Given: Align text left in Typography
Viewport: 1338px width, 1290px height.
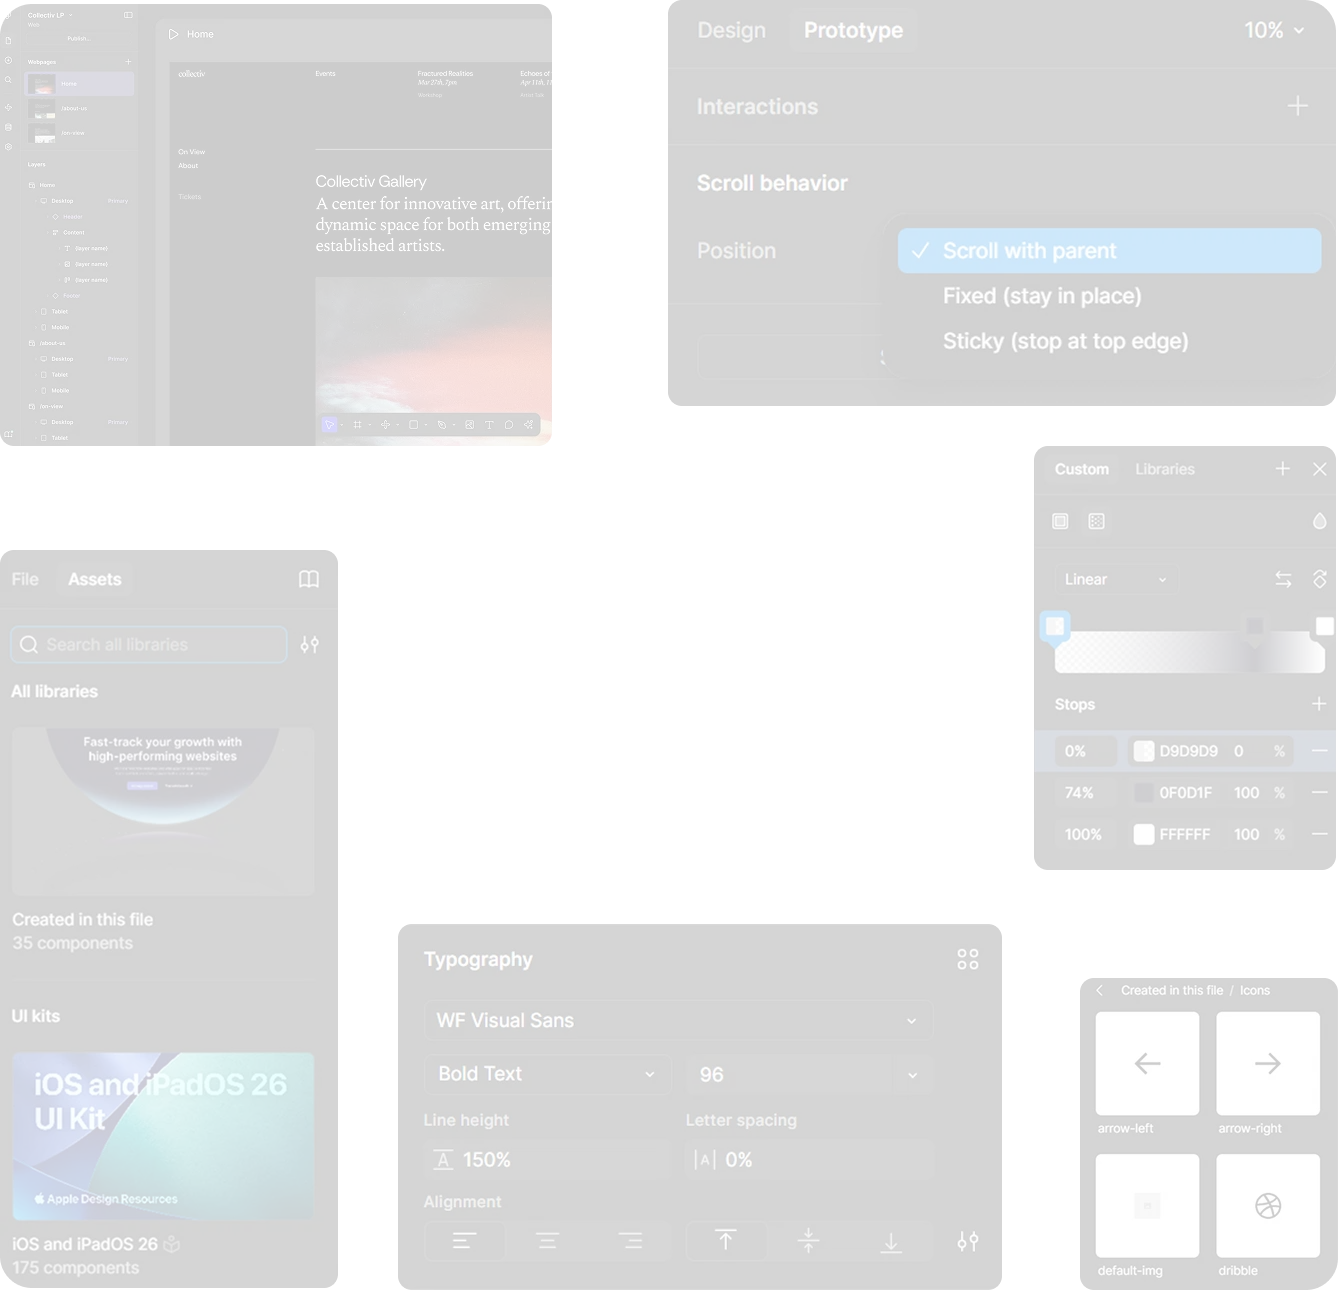Looking at the screenshot, I should 465,1241.
